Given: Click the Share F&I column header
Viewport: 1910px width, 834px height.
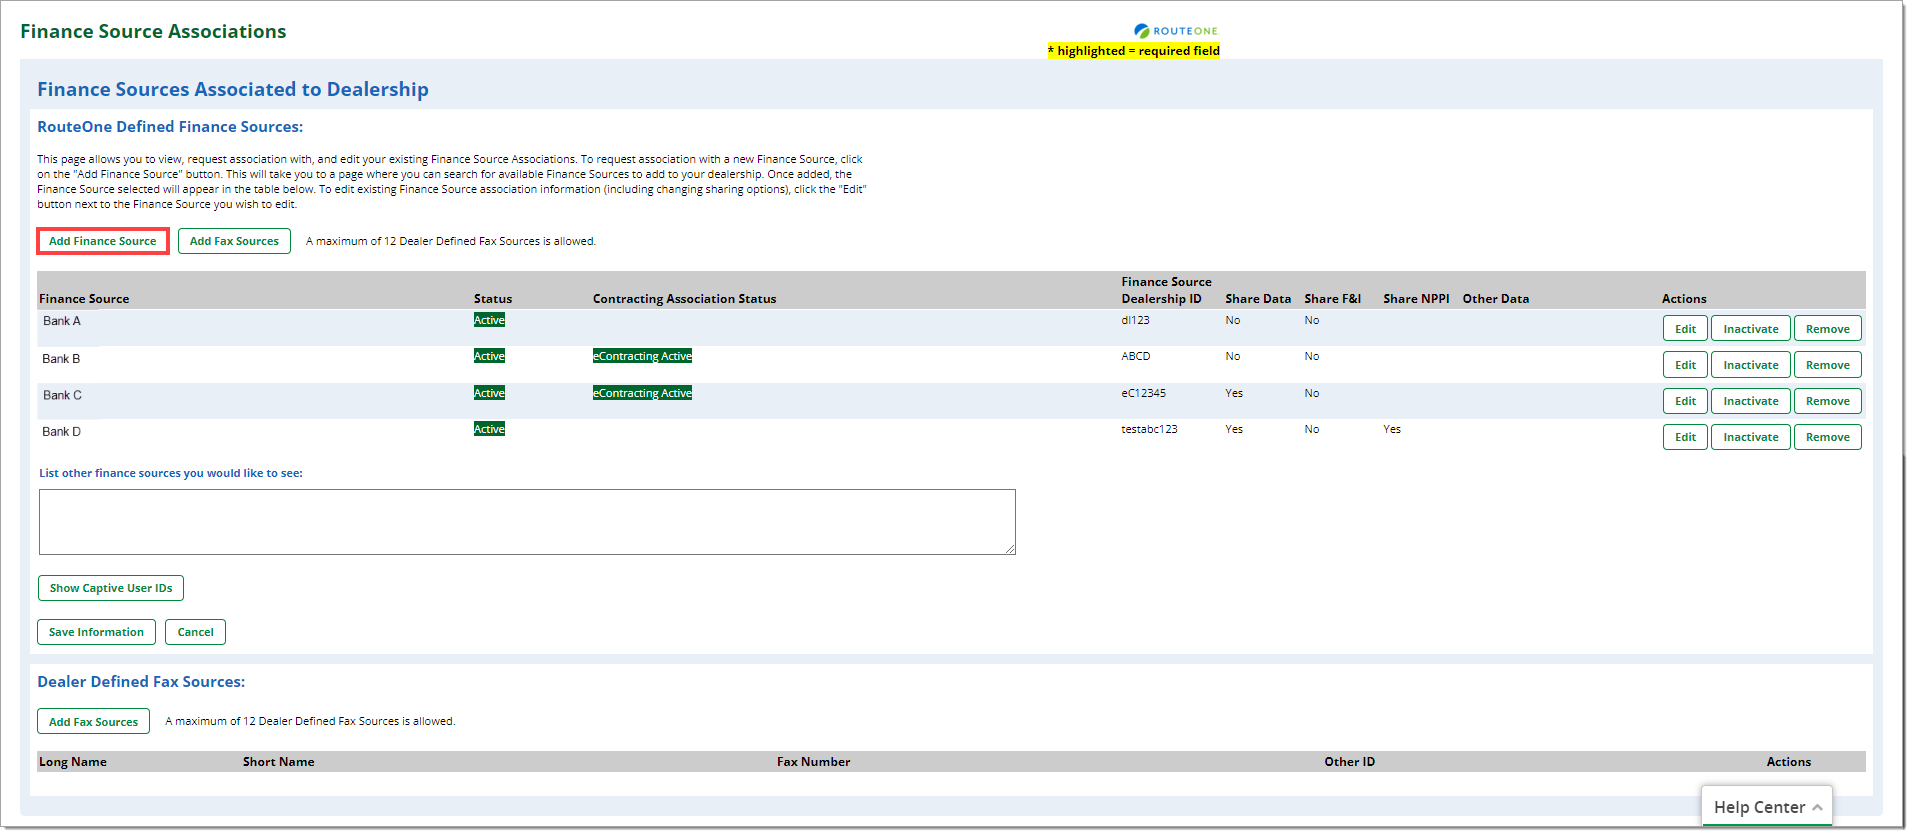Looking at the screenshot, I should [1332, 299].
